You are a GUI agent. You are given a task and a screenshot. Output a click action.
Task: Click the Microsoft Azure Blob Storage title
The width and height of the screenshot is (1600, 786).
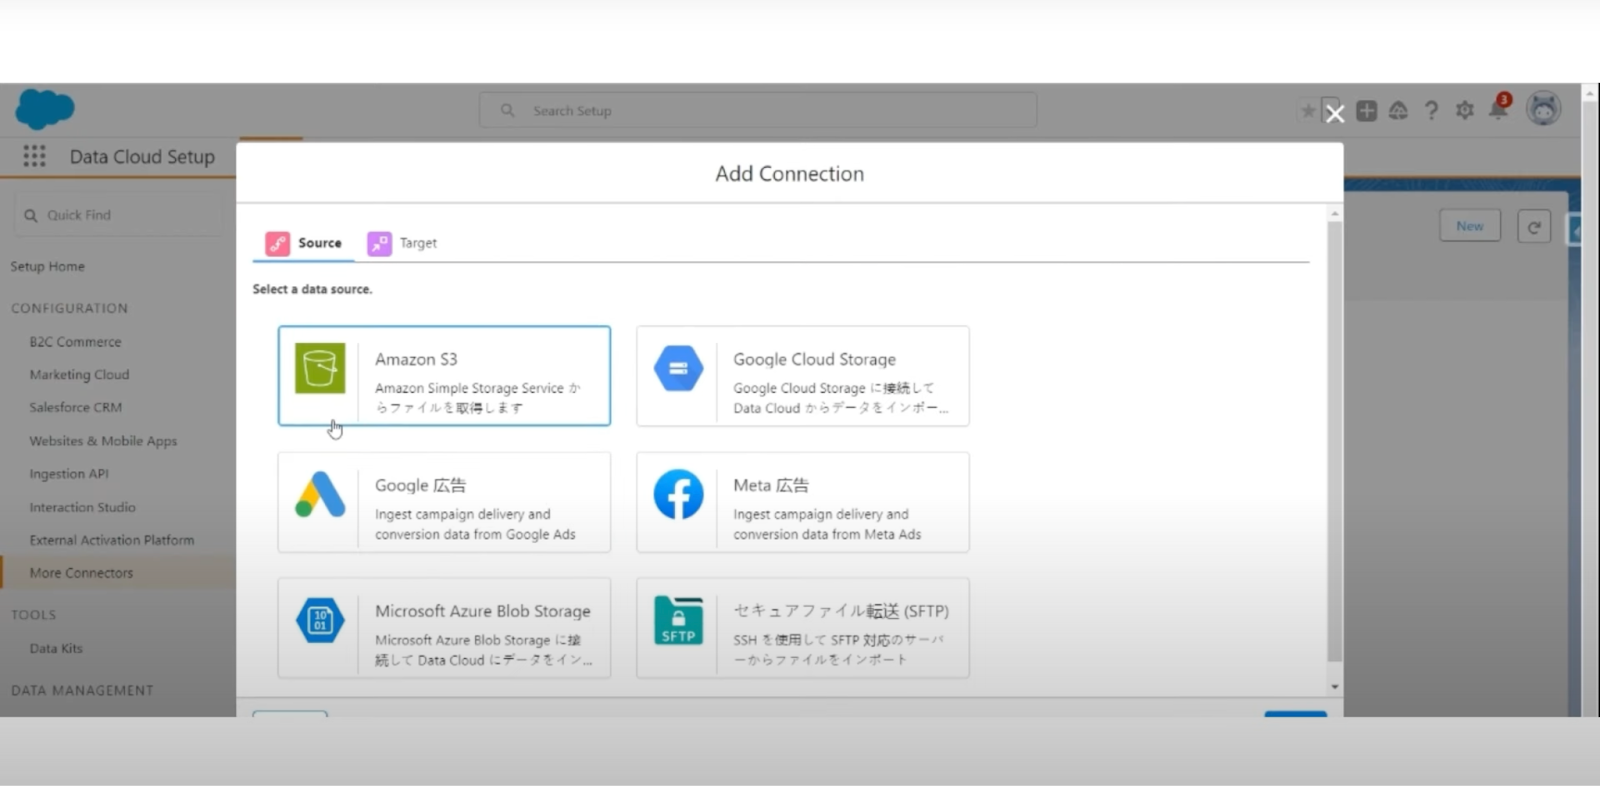pos(482,611)
